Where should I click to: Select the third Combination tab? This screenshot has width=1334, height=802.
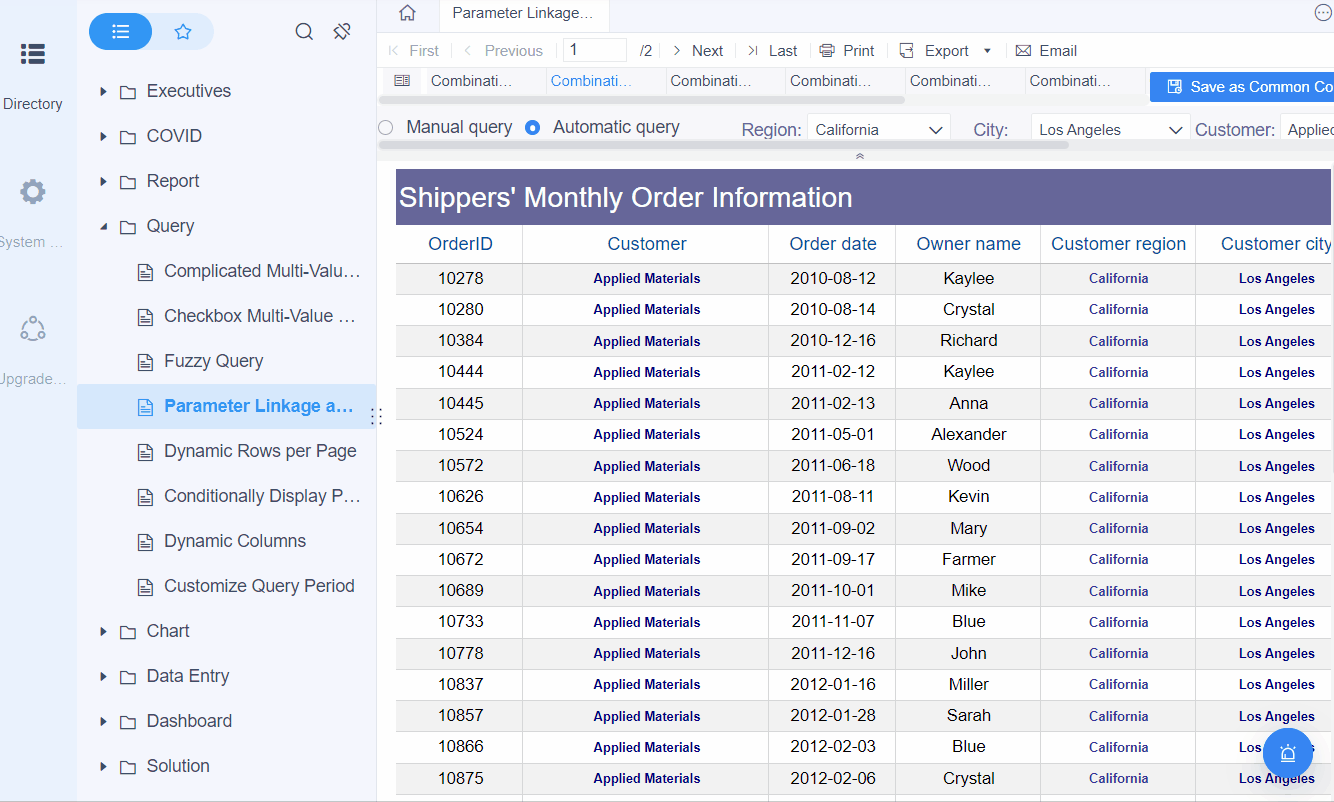click(711, 81)
